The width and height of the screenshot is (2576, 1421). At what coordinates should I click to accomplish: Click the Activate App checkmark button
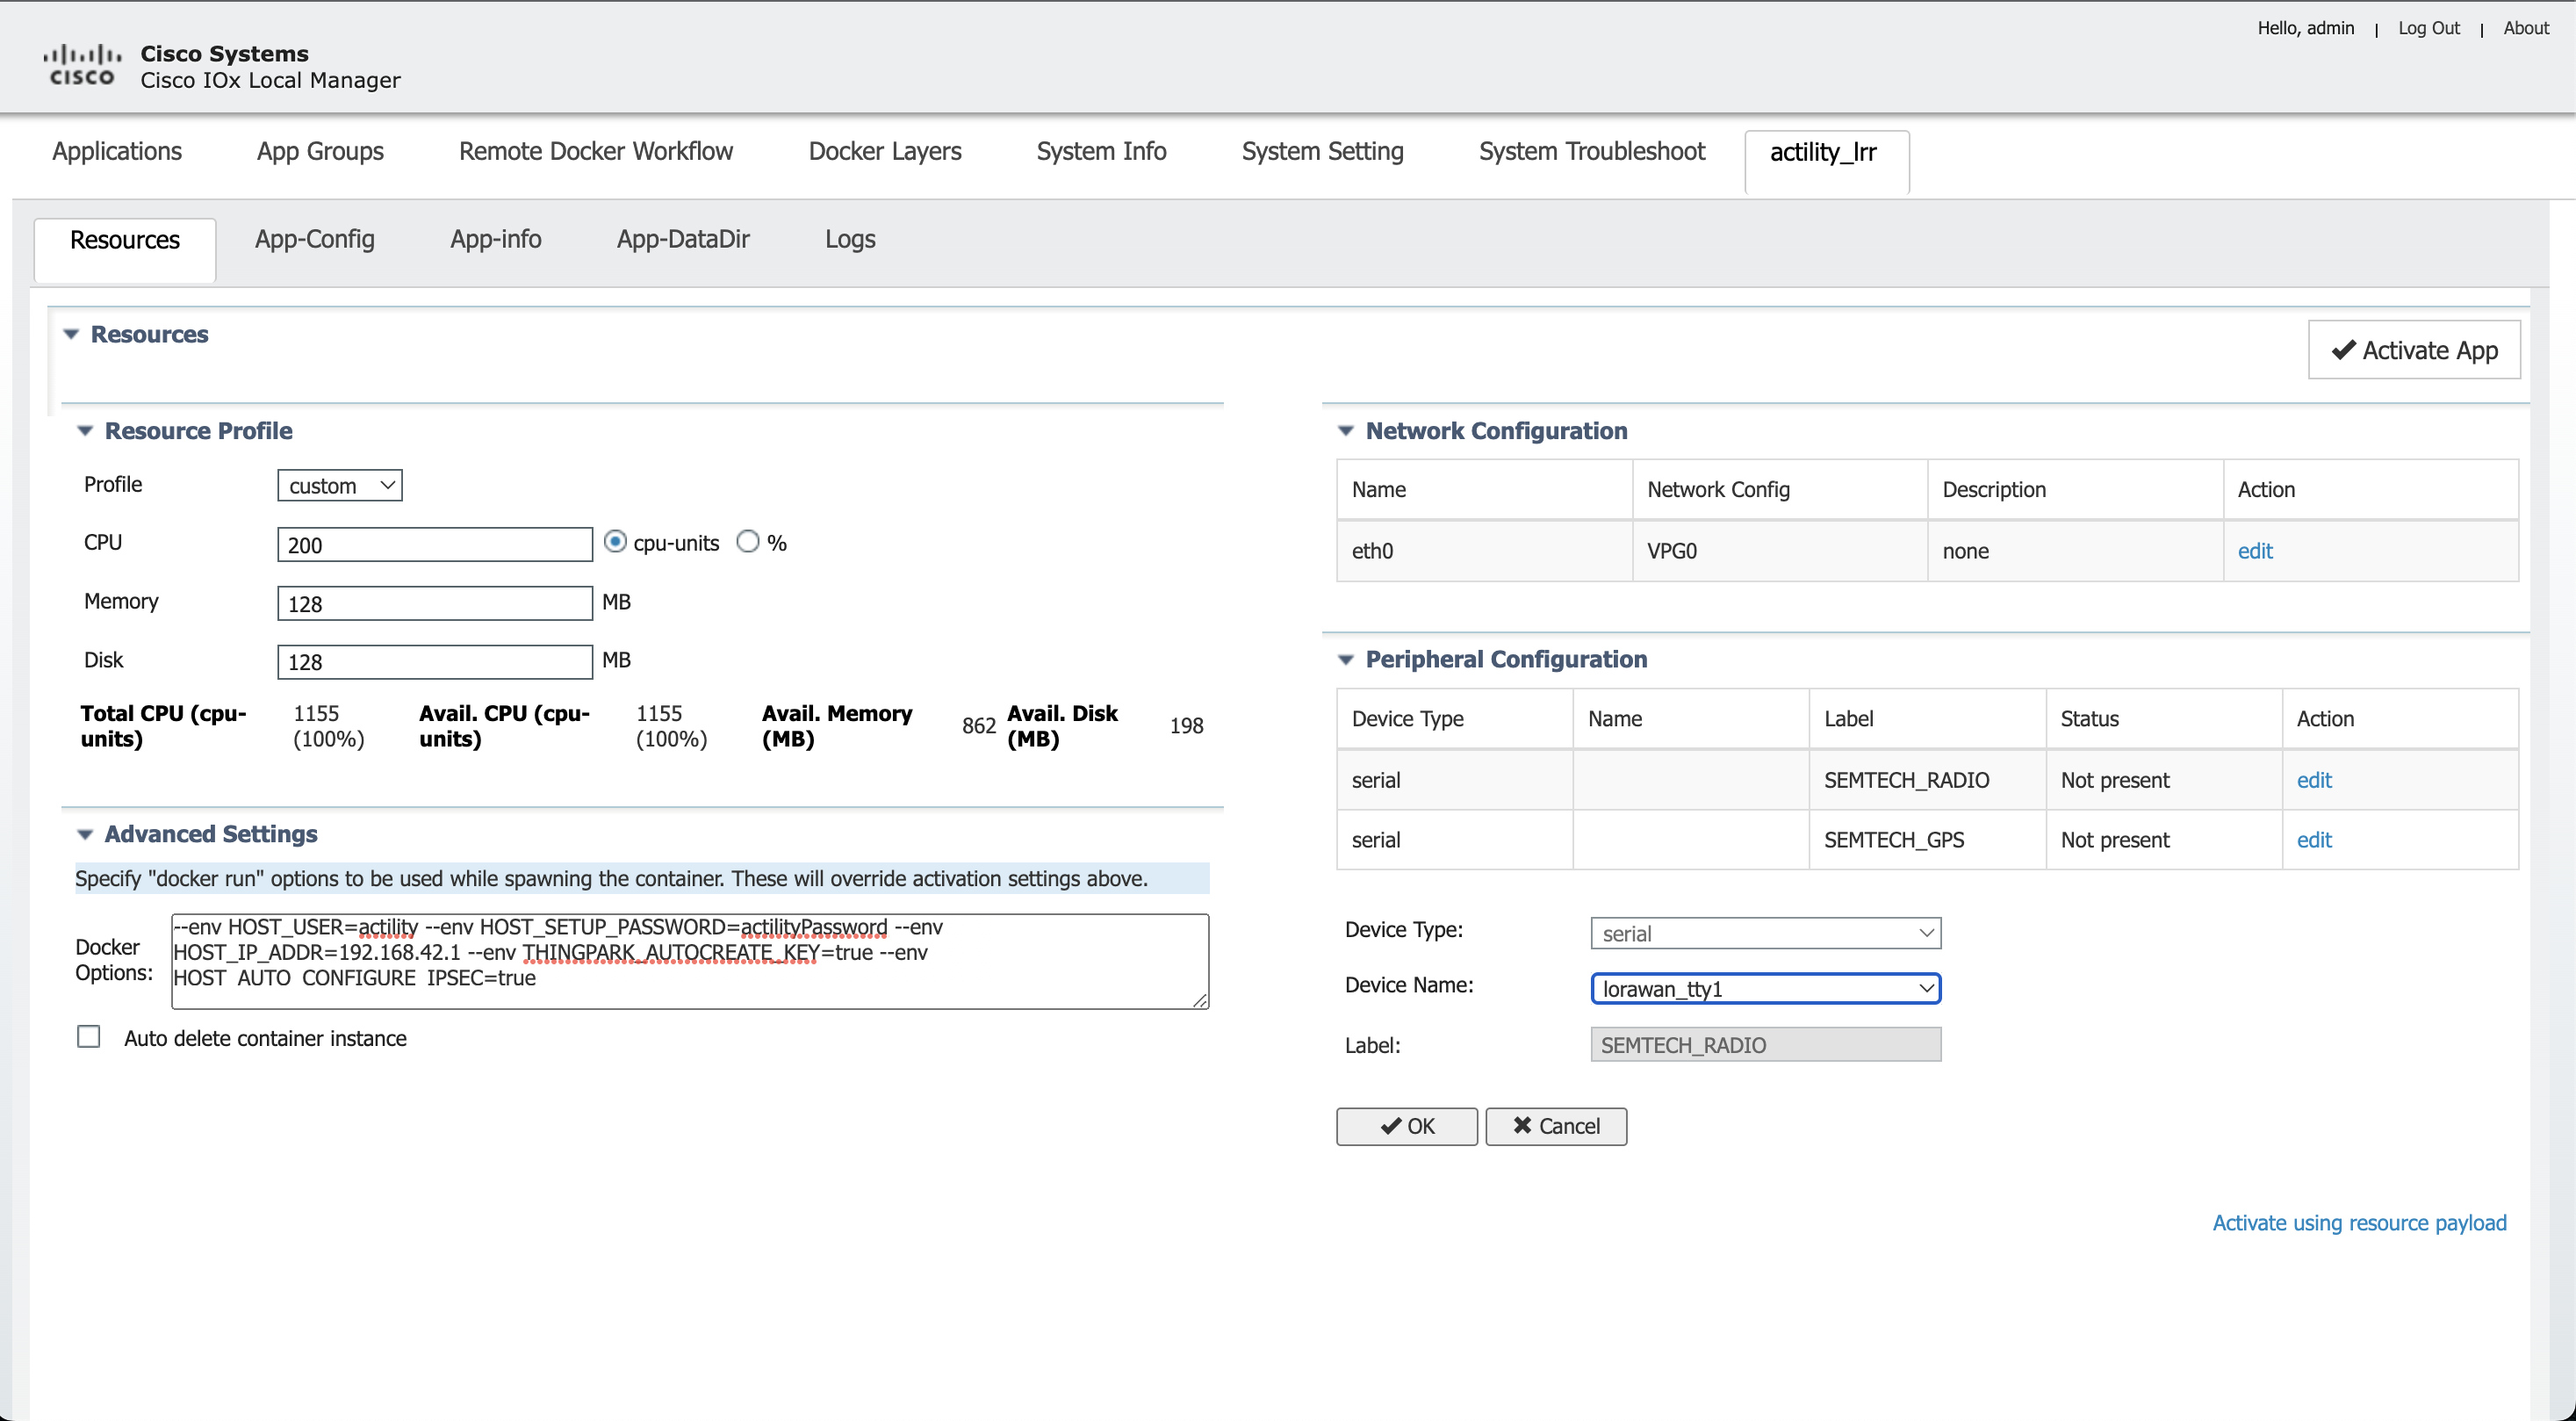(2413, 350)
